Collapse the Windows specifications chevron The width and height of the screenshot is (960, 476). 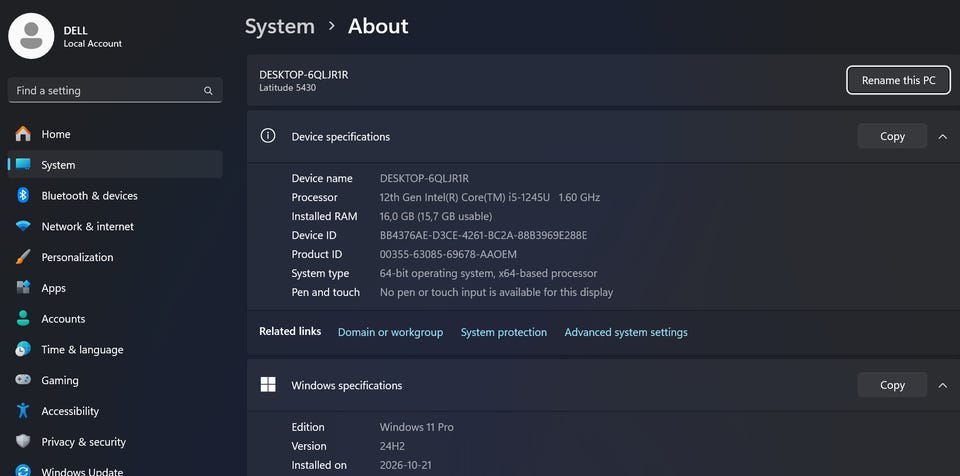(943, 385)
